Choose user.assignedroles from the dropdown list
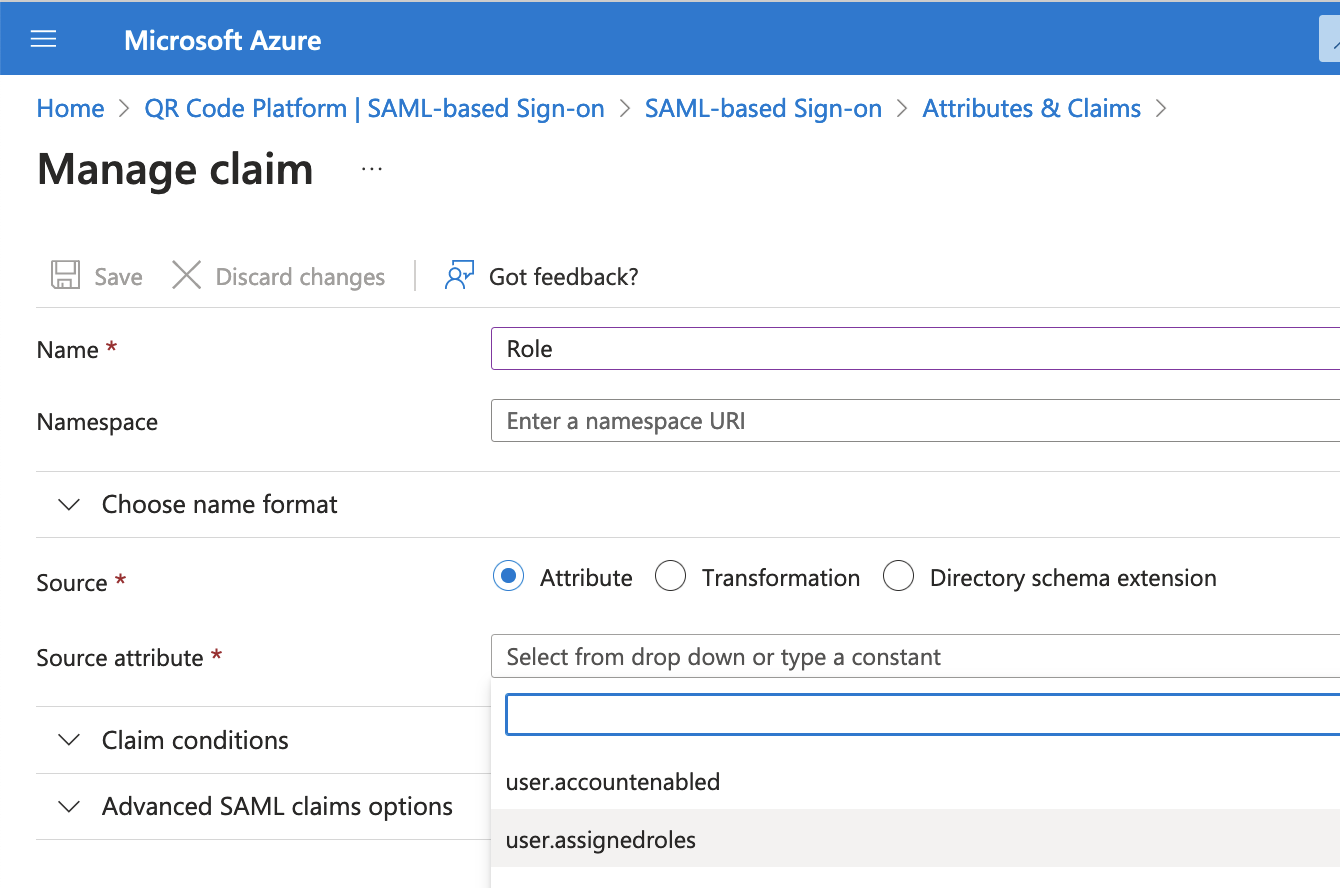The image size is (1340, 888). tap(915, 839)
